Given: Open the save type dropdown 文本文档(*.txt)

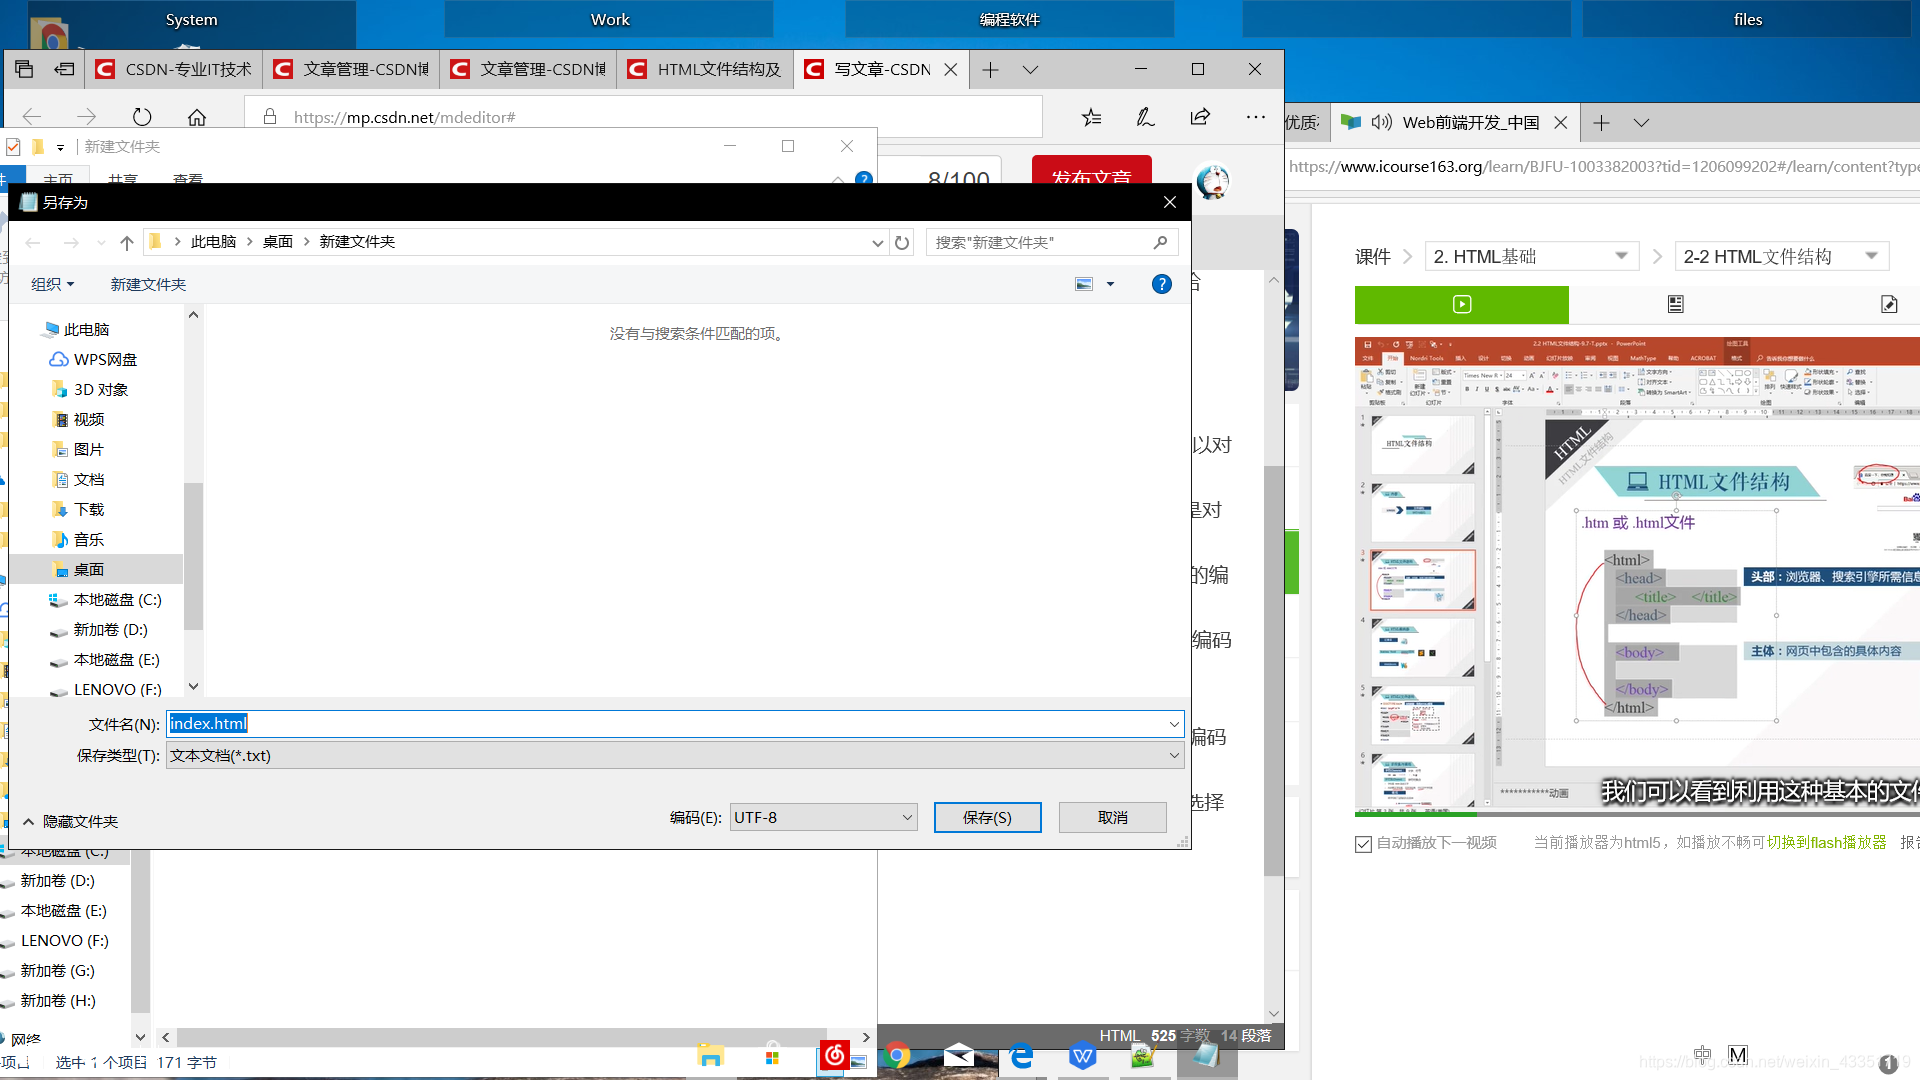Looking at the screenshot, I should pos(675,755).
